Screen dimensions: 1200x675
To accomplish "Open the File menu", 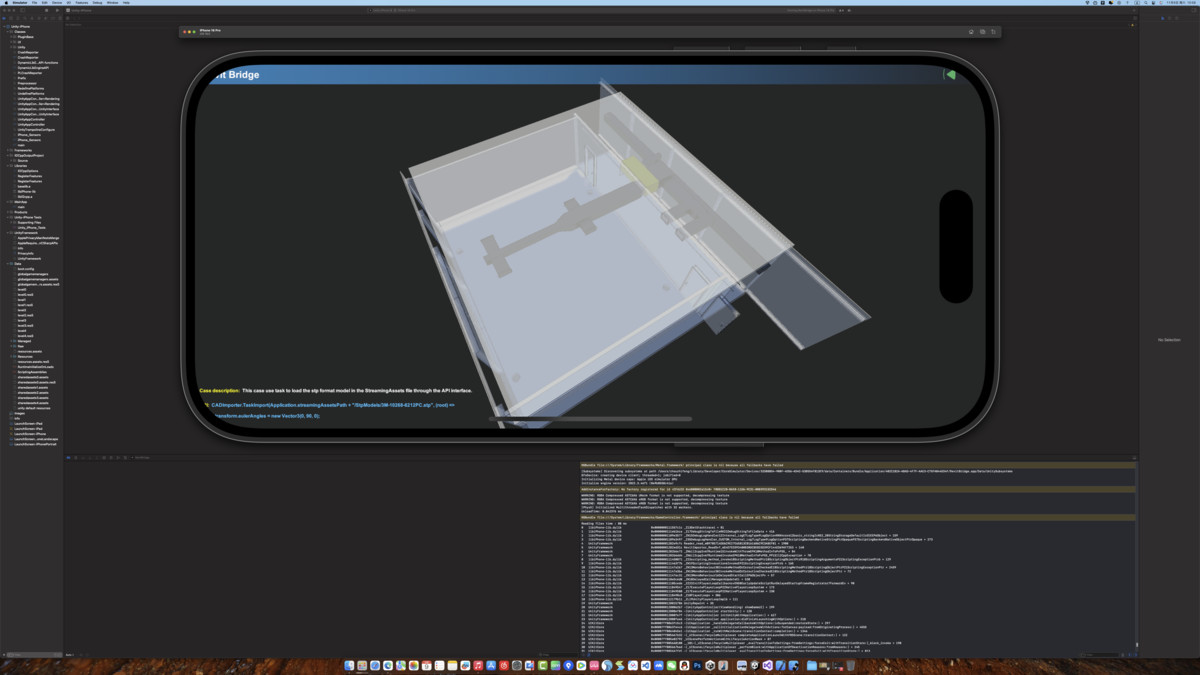I will [x=34, y=3].
